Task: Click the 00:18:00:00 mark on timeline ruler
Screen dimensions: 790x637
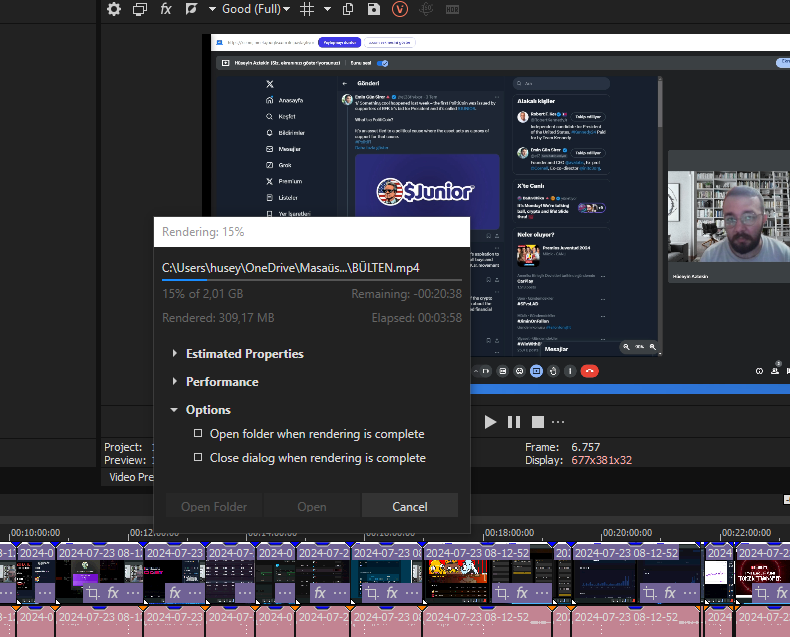Action: (509, 533)
